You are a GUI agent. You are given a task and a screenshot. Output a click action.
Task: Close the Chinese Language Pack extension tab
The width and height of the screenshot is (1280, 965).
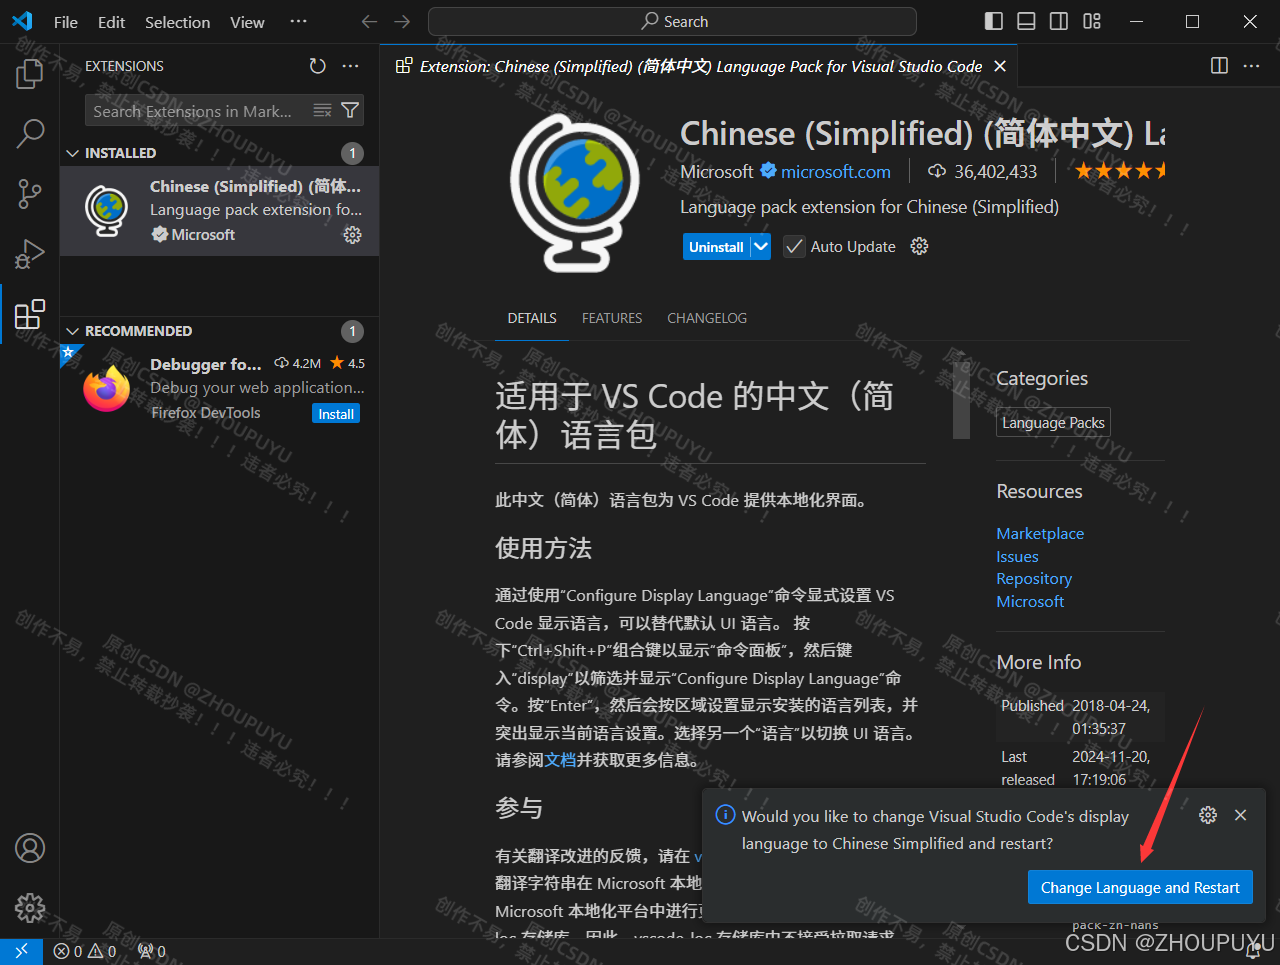1000,66
